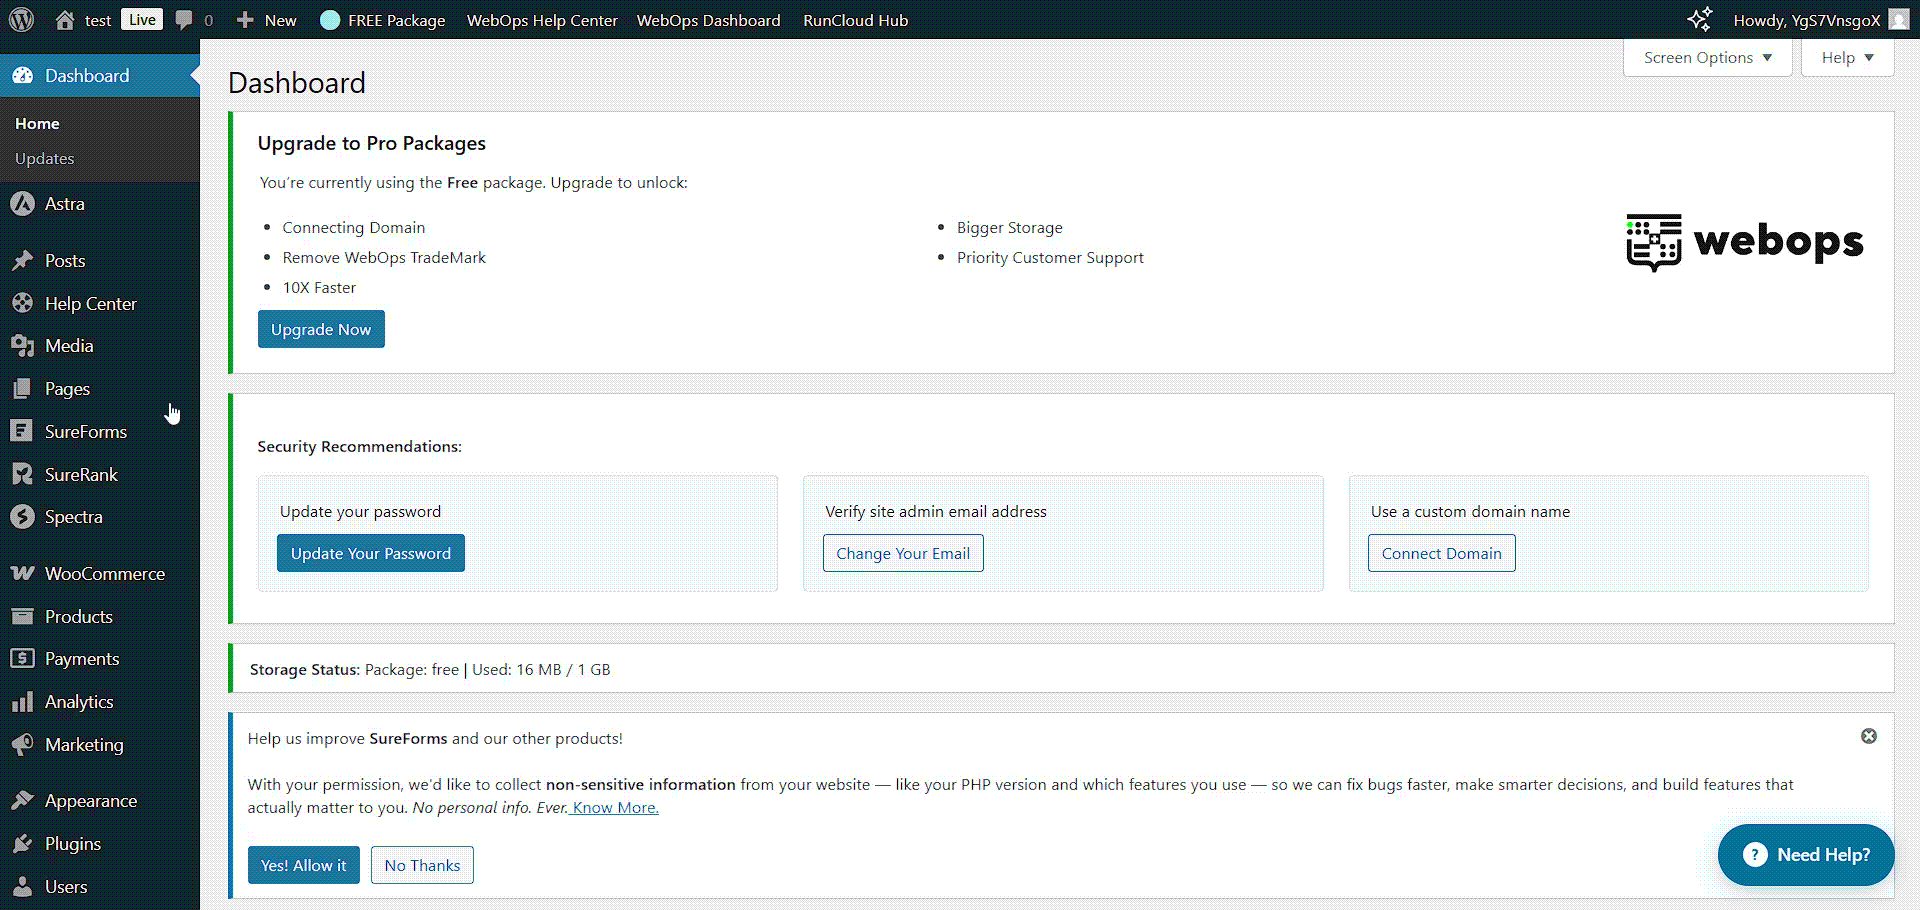1920x910 pixels.
Task: Click the WooCommerce icon in sidebar
Action: click(x=22, y=574)
